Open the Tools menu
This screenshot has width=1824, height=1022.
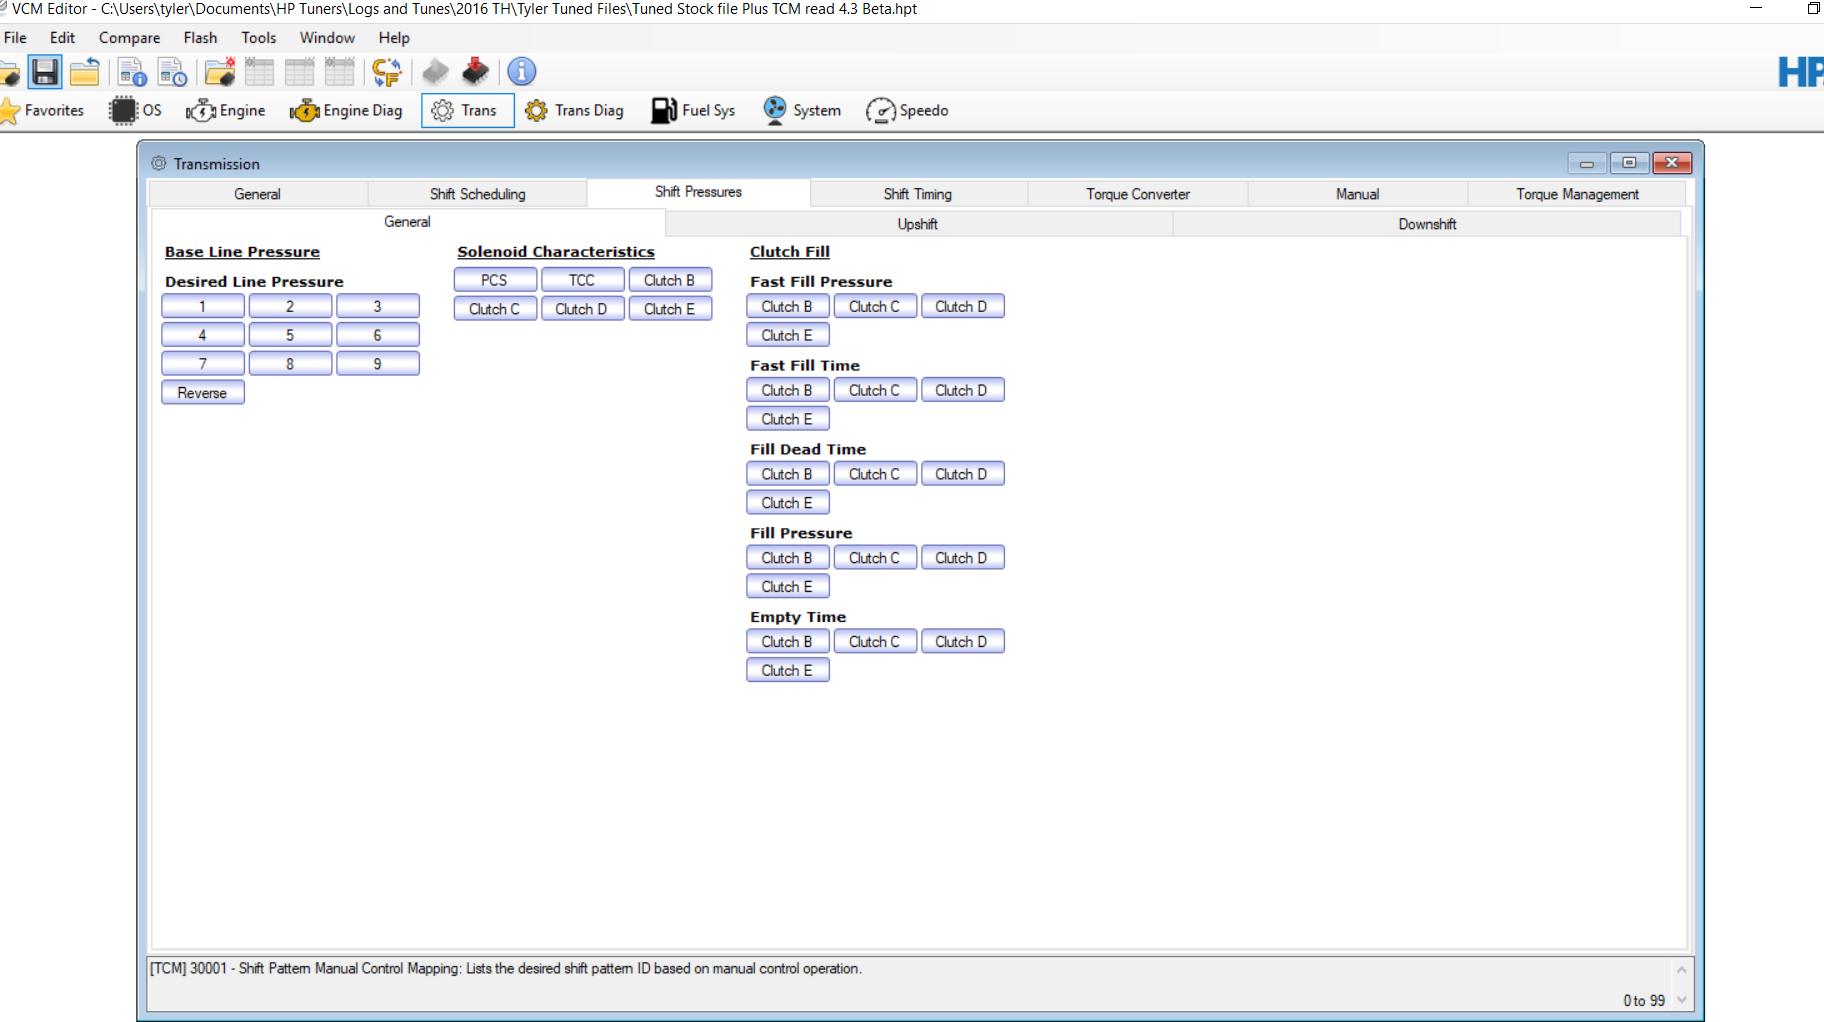point(258,38)
